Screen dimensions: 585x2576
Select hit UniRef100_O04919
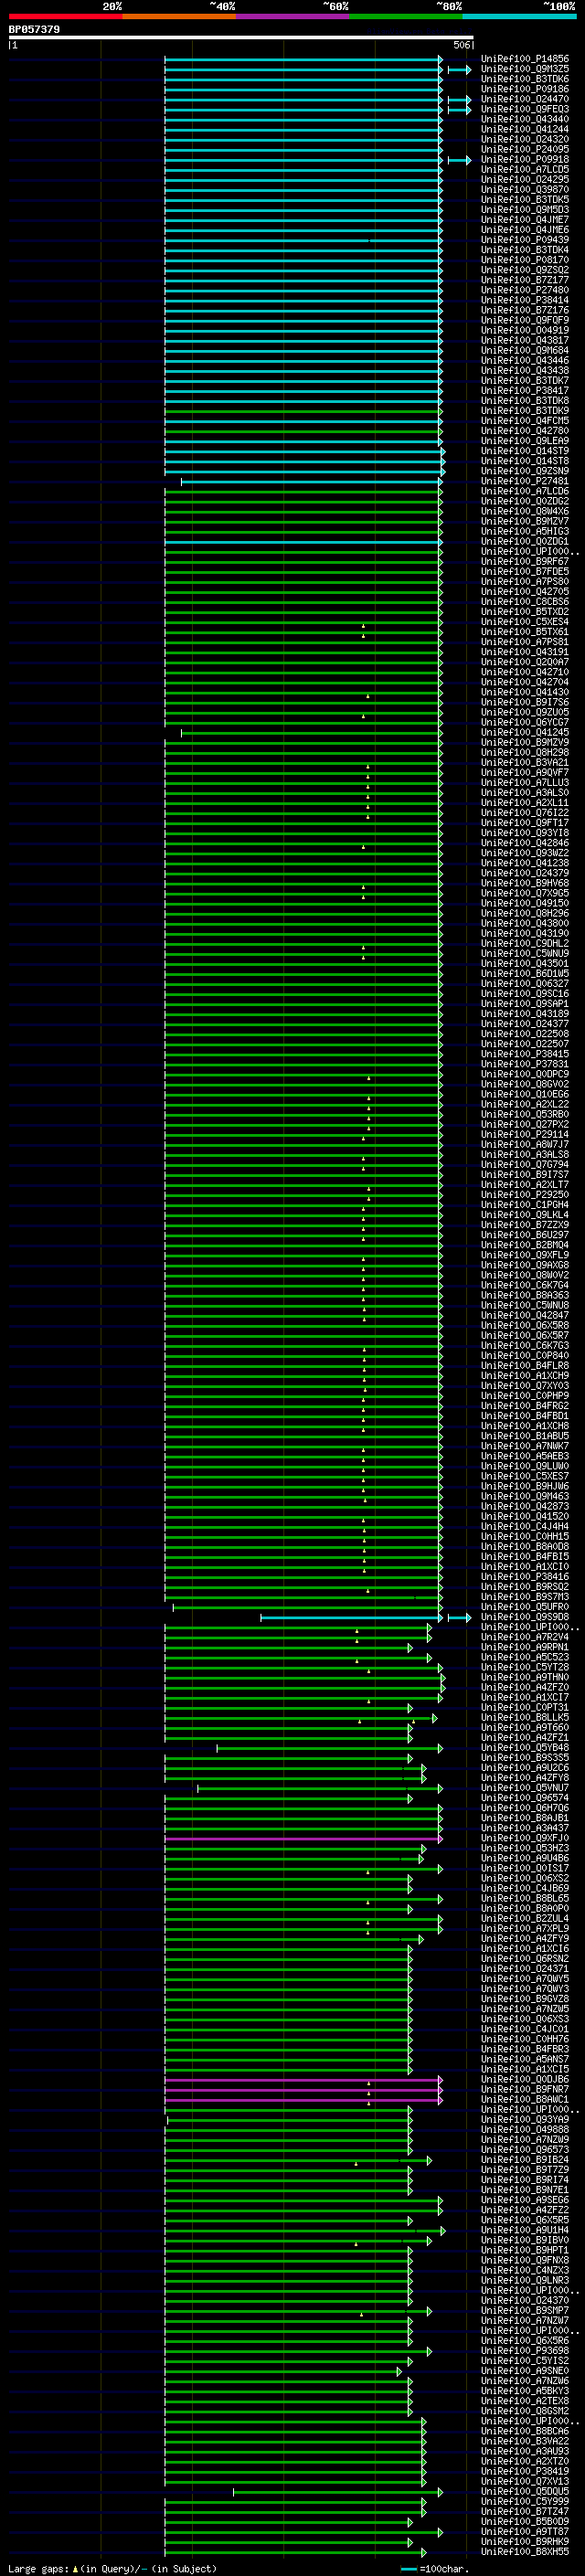(x=524, y=330)
